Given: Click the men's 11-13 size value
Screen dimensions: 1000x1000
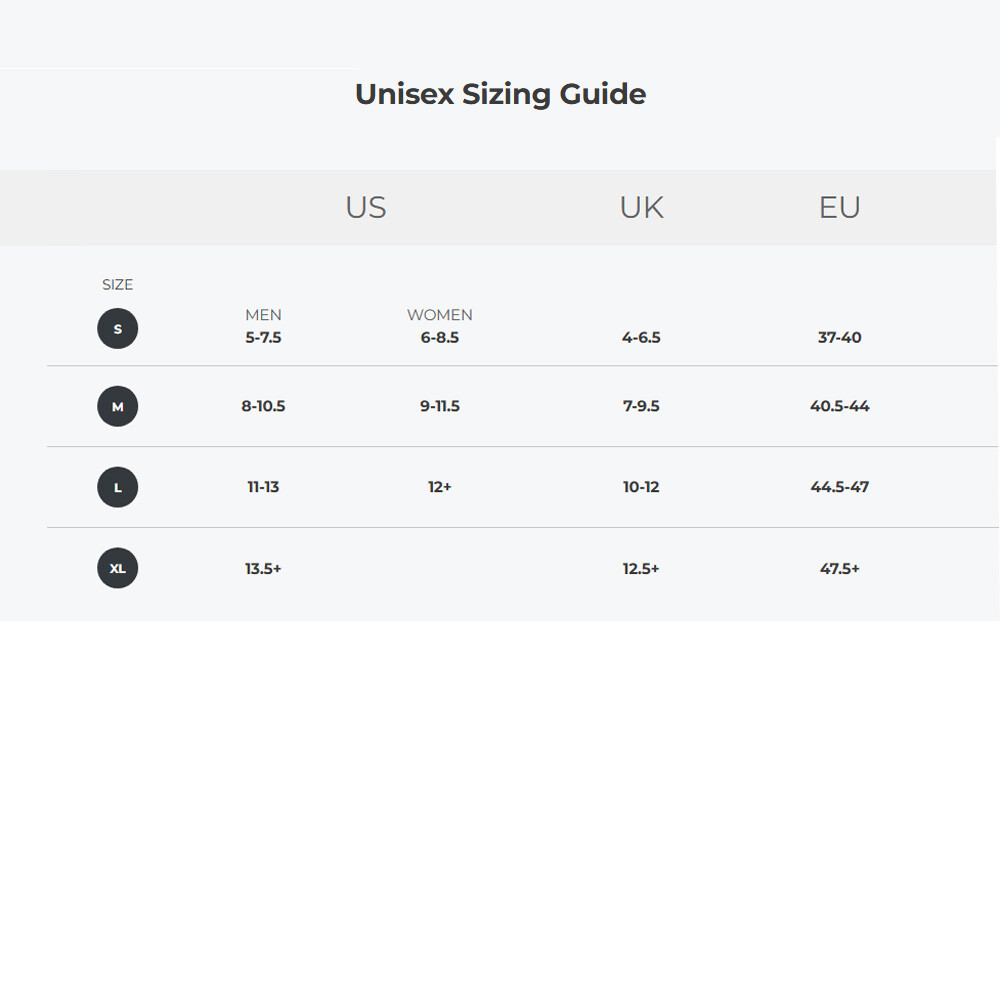Looking at the screenshot, I should point(263,488).
